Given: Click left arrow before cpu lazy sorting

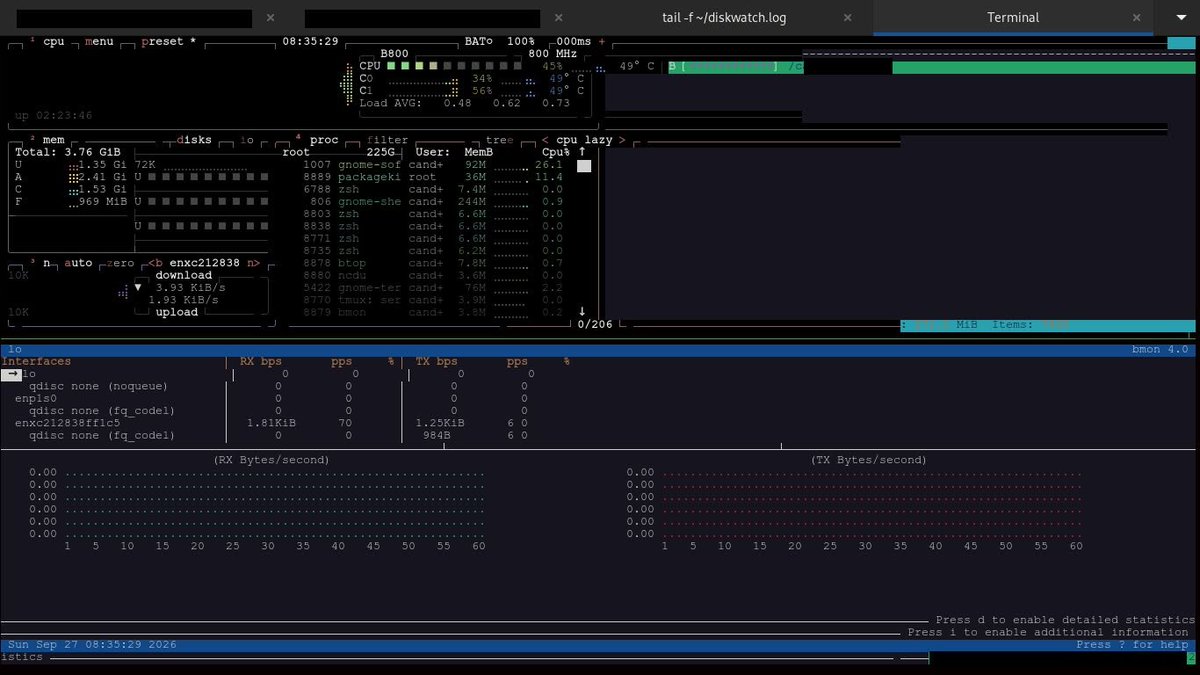Looking at the screenshot, I should coord(546,140).
